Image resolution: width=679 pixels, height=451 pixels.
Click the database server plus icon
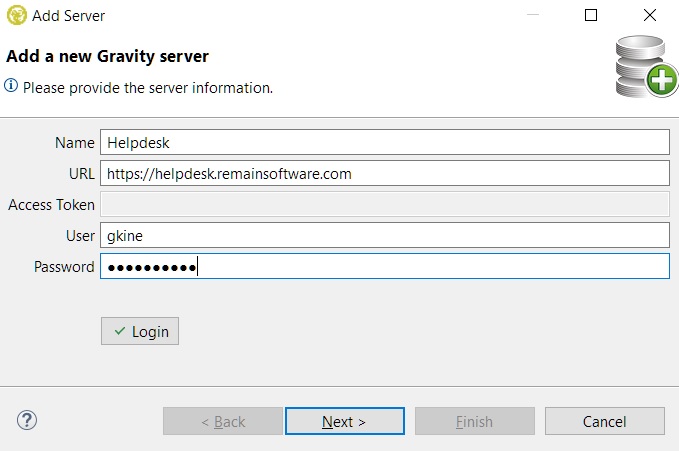[x=644, y=68]
